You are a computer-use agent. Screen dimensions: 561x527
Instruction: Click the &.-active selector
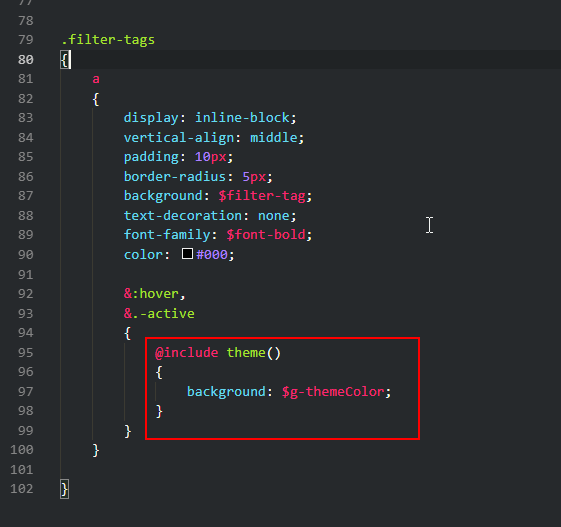(x=159, y=314)
